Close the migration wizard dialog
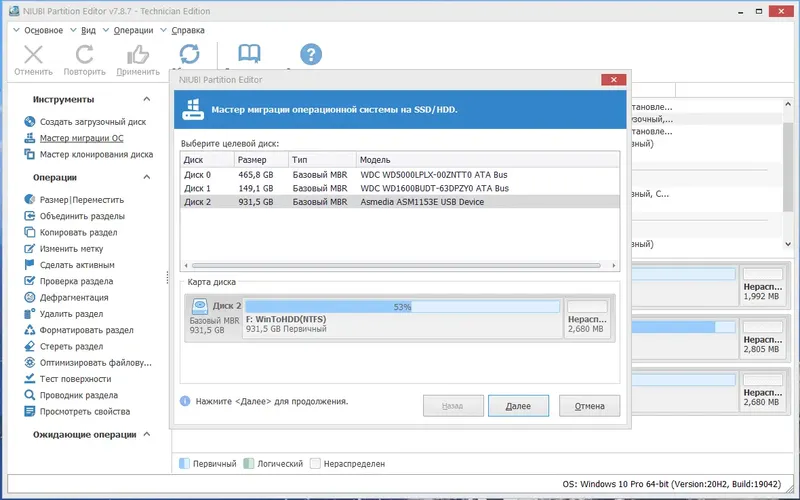The width and height of the screenshot is (800, 500). [x=613, y=80]
